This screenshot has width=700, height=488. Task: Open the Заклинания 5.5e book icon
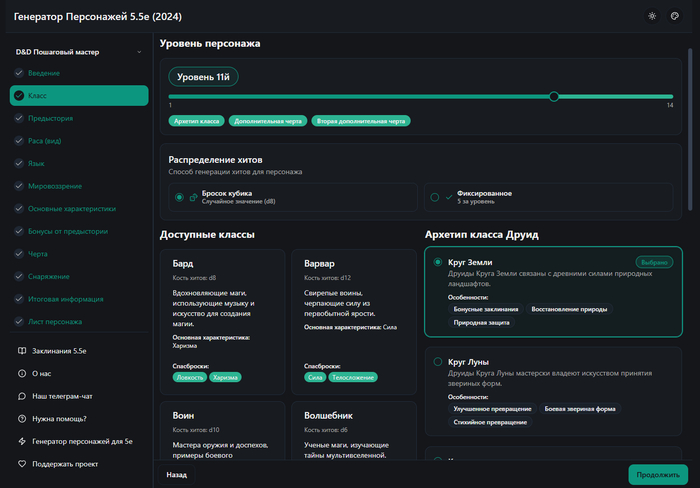[x=21, y=351]
